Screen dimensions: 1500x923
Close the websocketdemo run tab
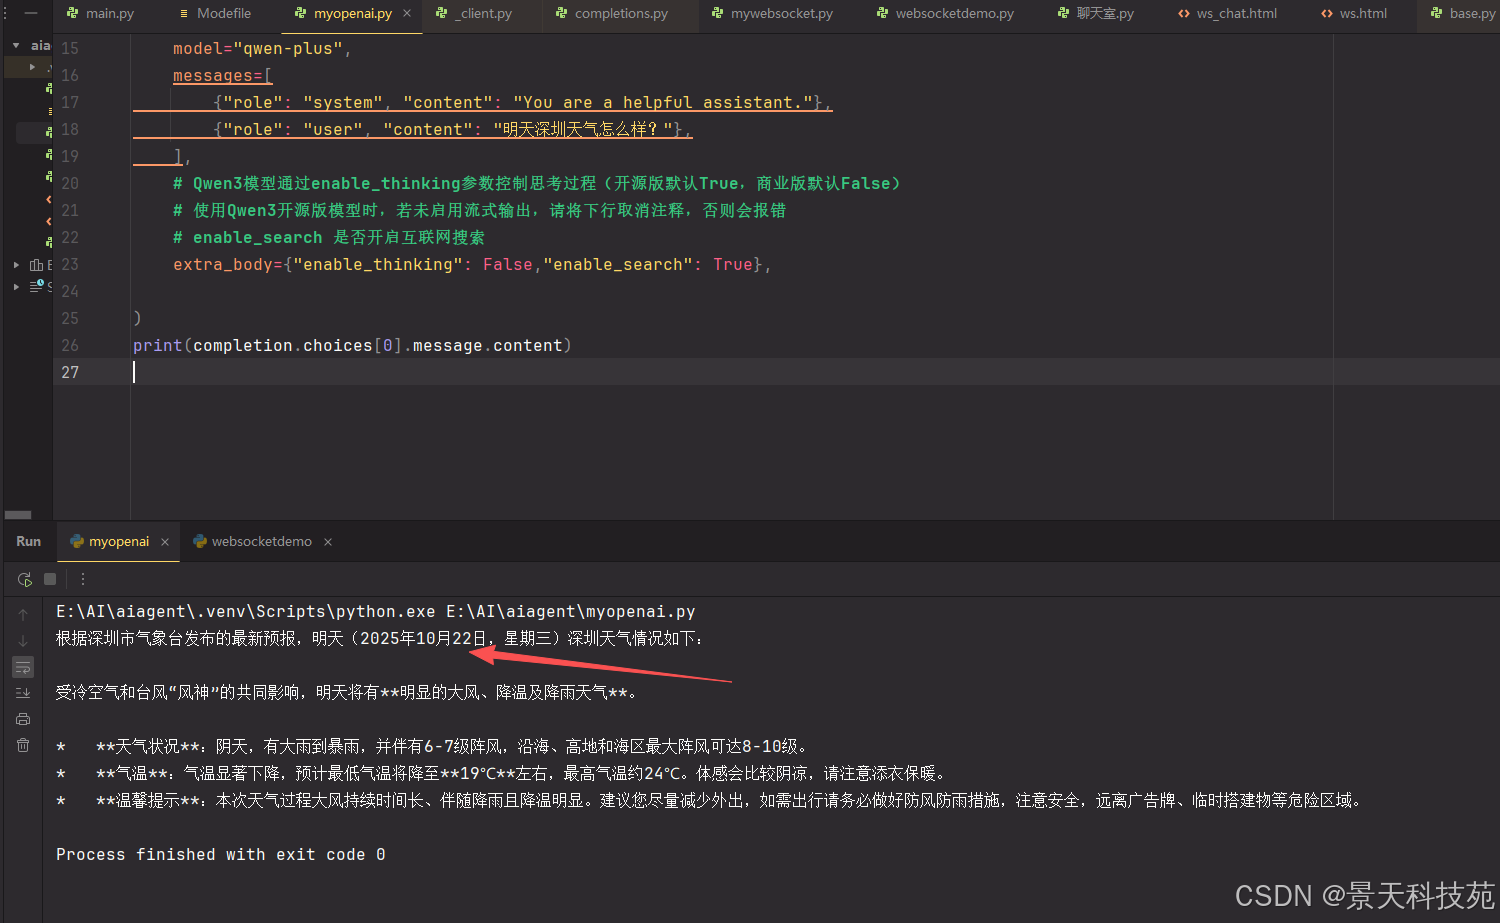[328, 542]
